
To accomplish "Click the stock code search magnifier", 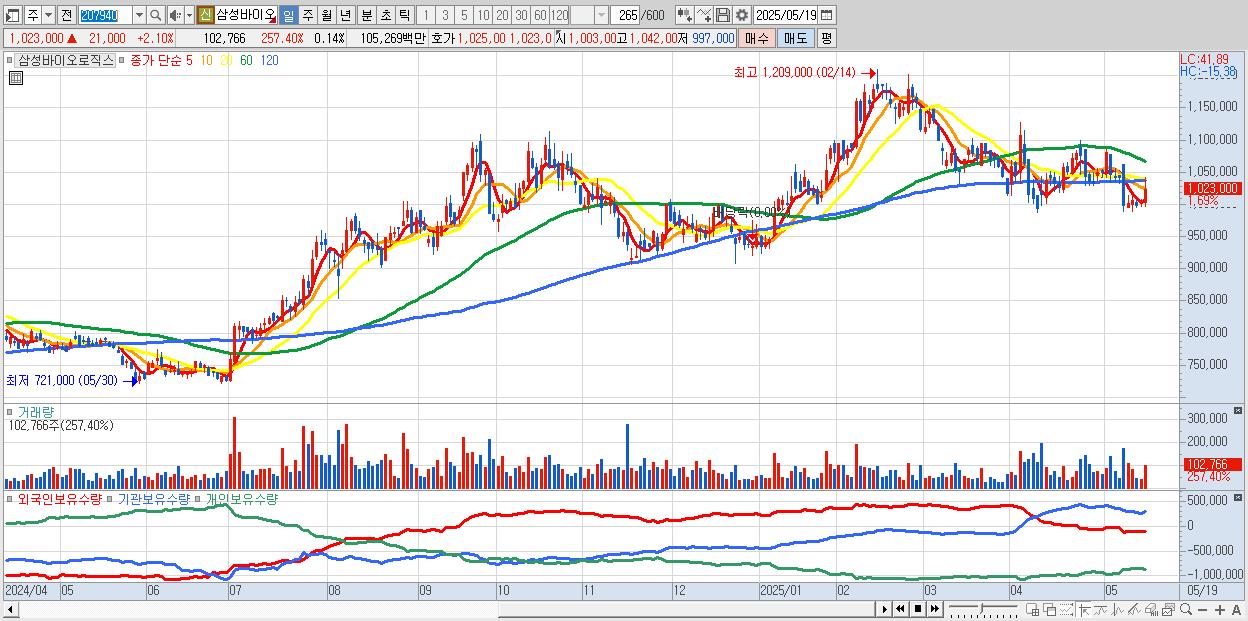I will point(156,15).
